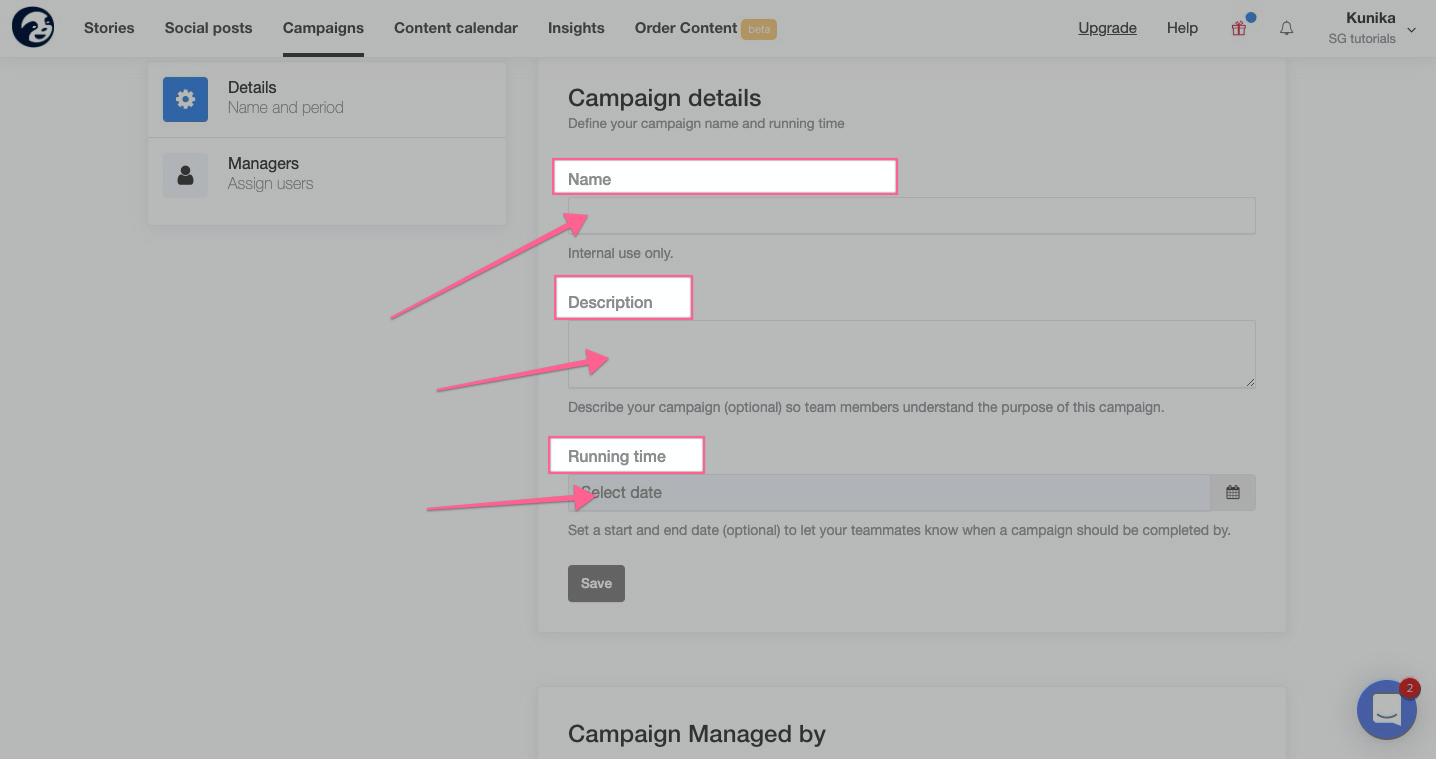This screenshot has height=759, width=1436.
Task: Open the Social posts tab
Action: click(x=208, y=28)
